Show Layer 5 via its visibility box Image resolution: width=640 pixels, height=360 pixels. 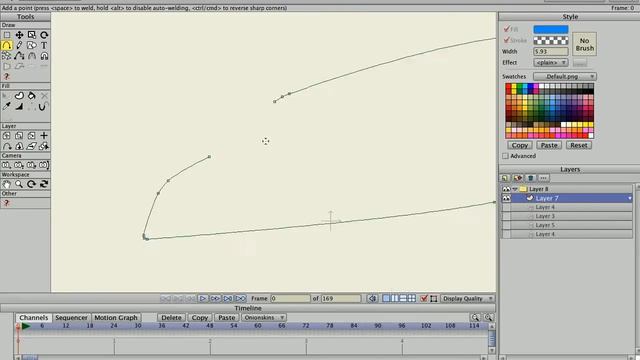[x=506, y=225]
